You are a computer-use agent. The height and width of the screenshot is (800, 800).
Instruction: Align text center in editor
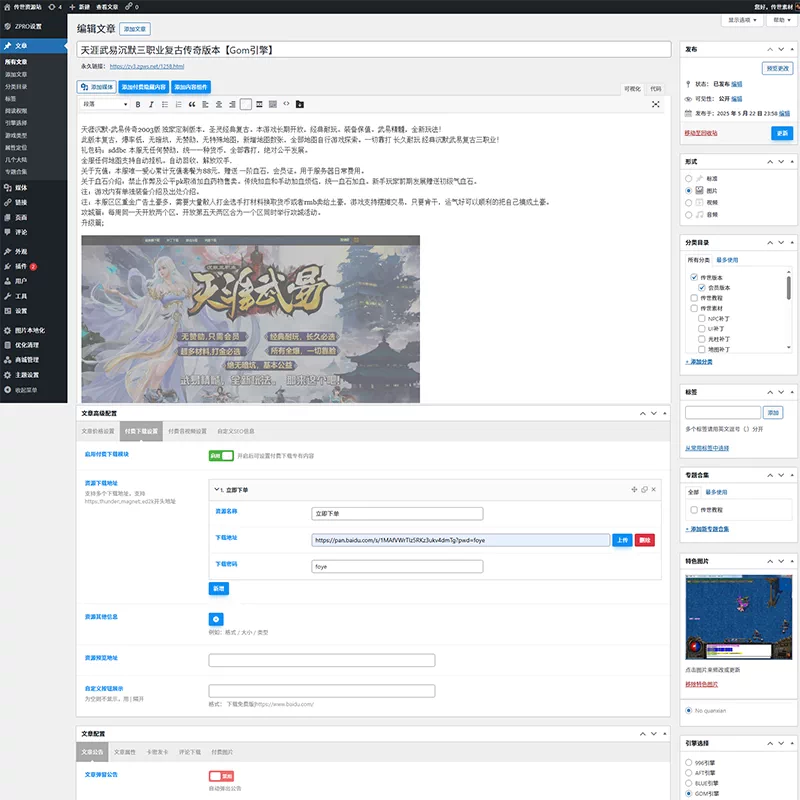tap(218, 105)
